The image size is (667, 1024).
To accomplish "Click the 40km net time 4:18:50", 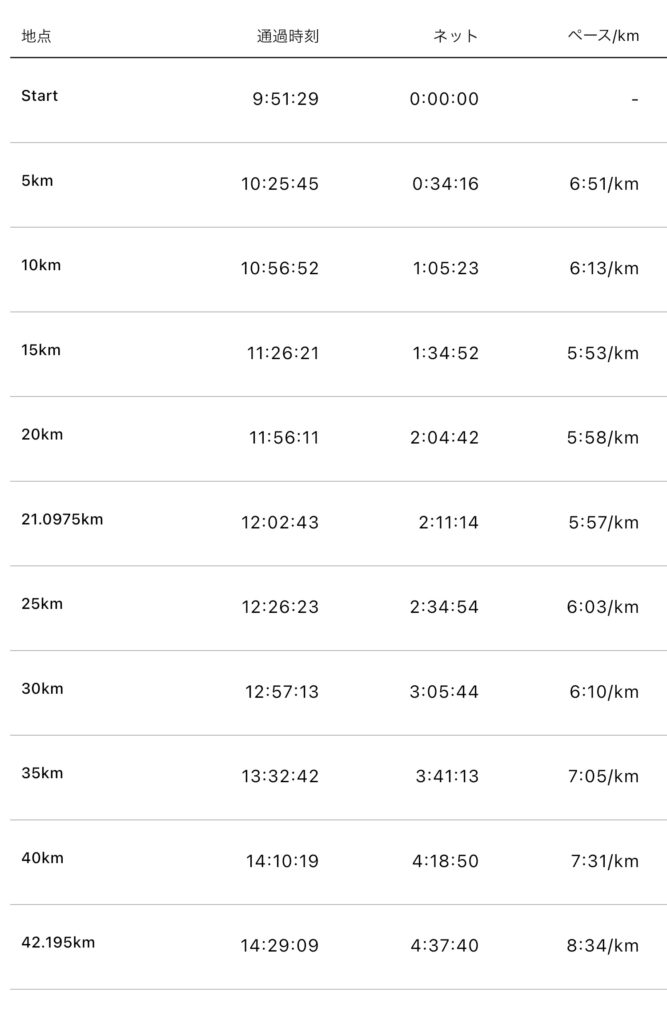I will click(x=444, y=861).
